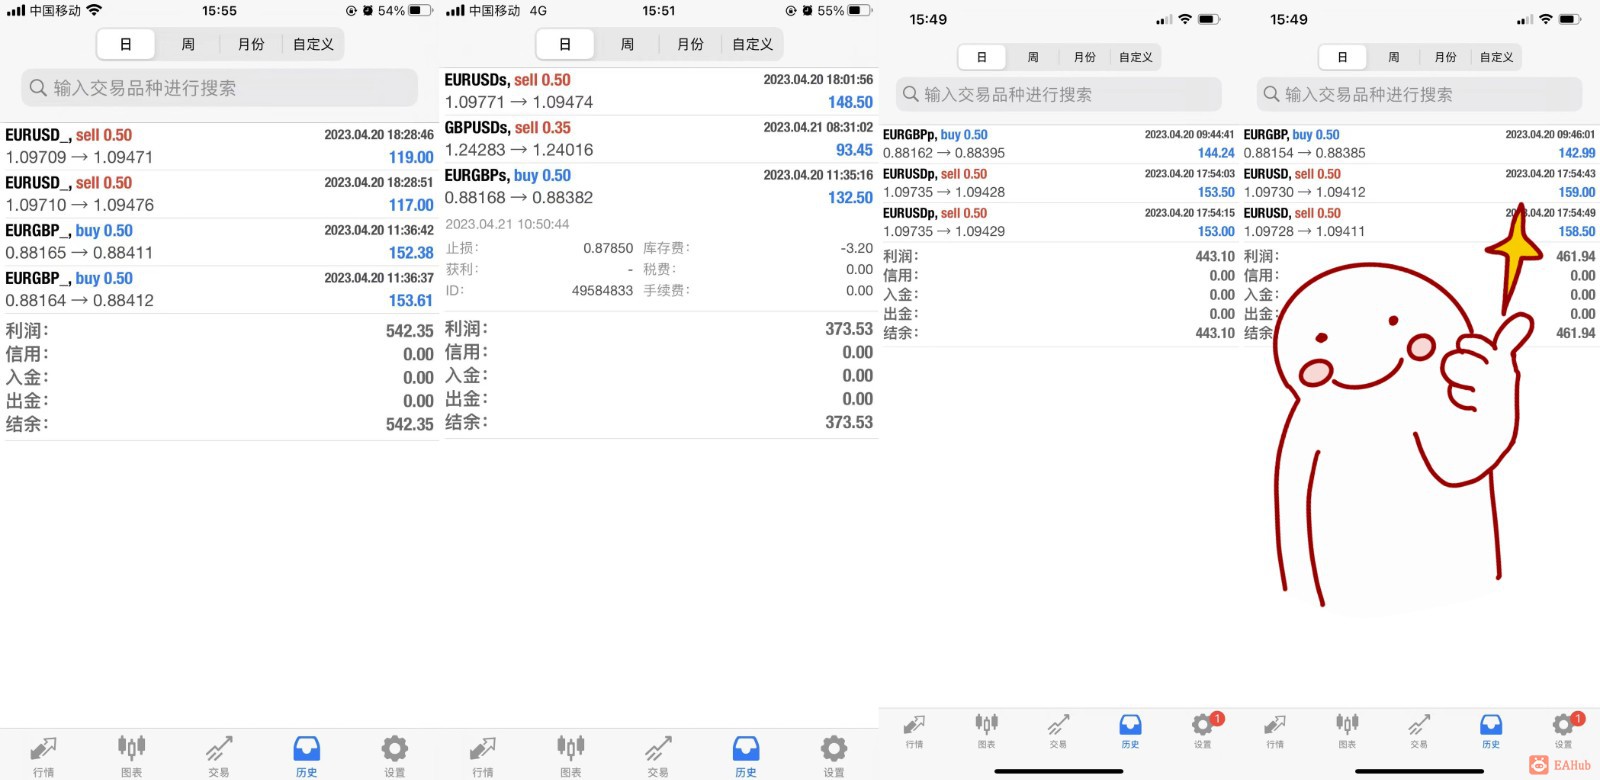Tap the 结余 balance value 542.35
1600x780 pixels.
[410, 424]
